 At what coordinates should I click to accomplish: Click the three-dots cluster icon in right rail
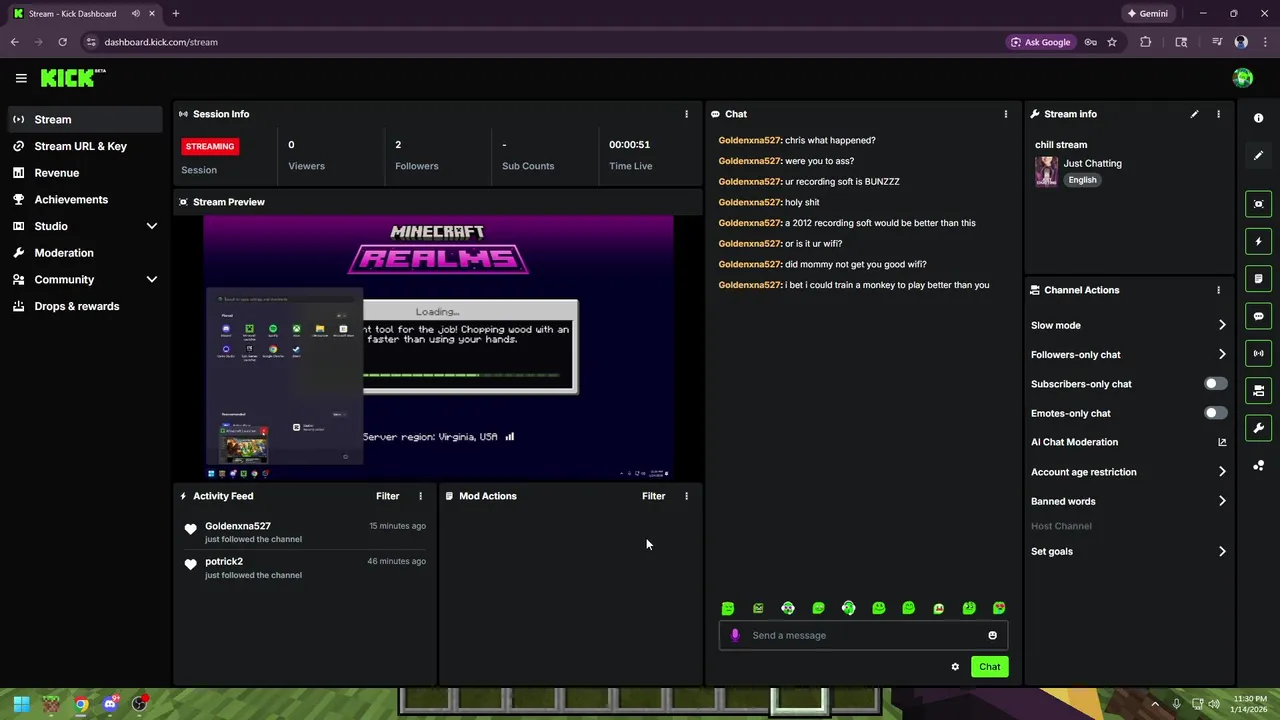point(1258,466)
